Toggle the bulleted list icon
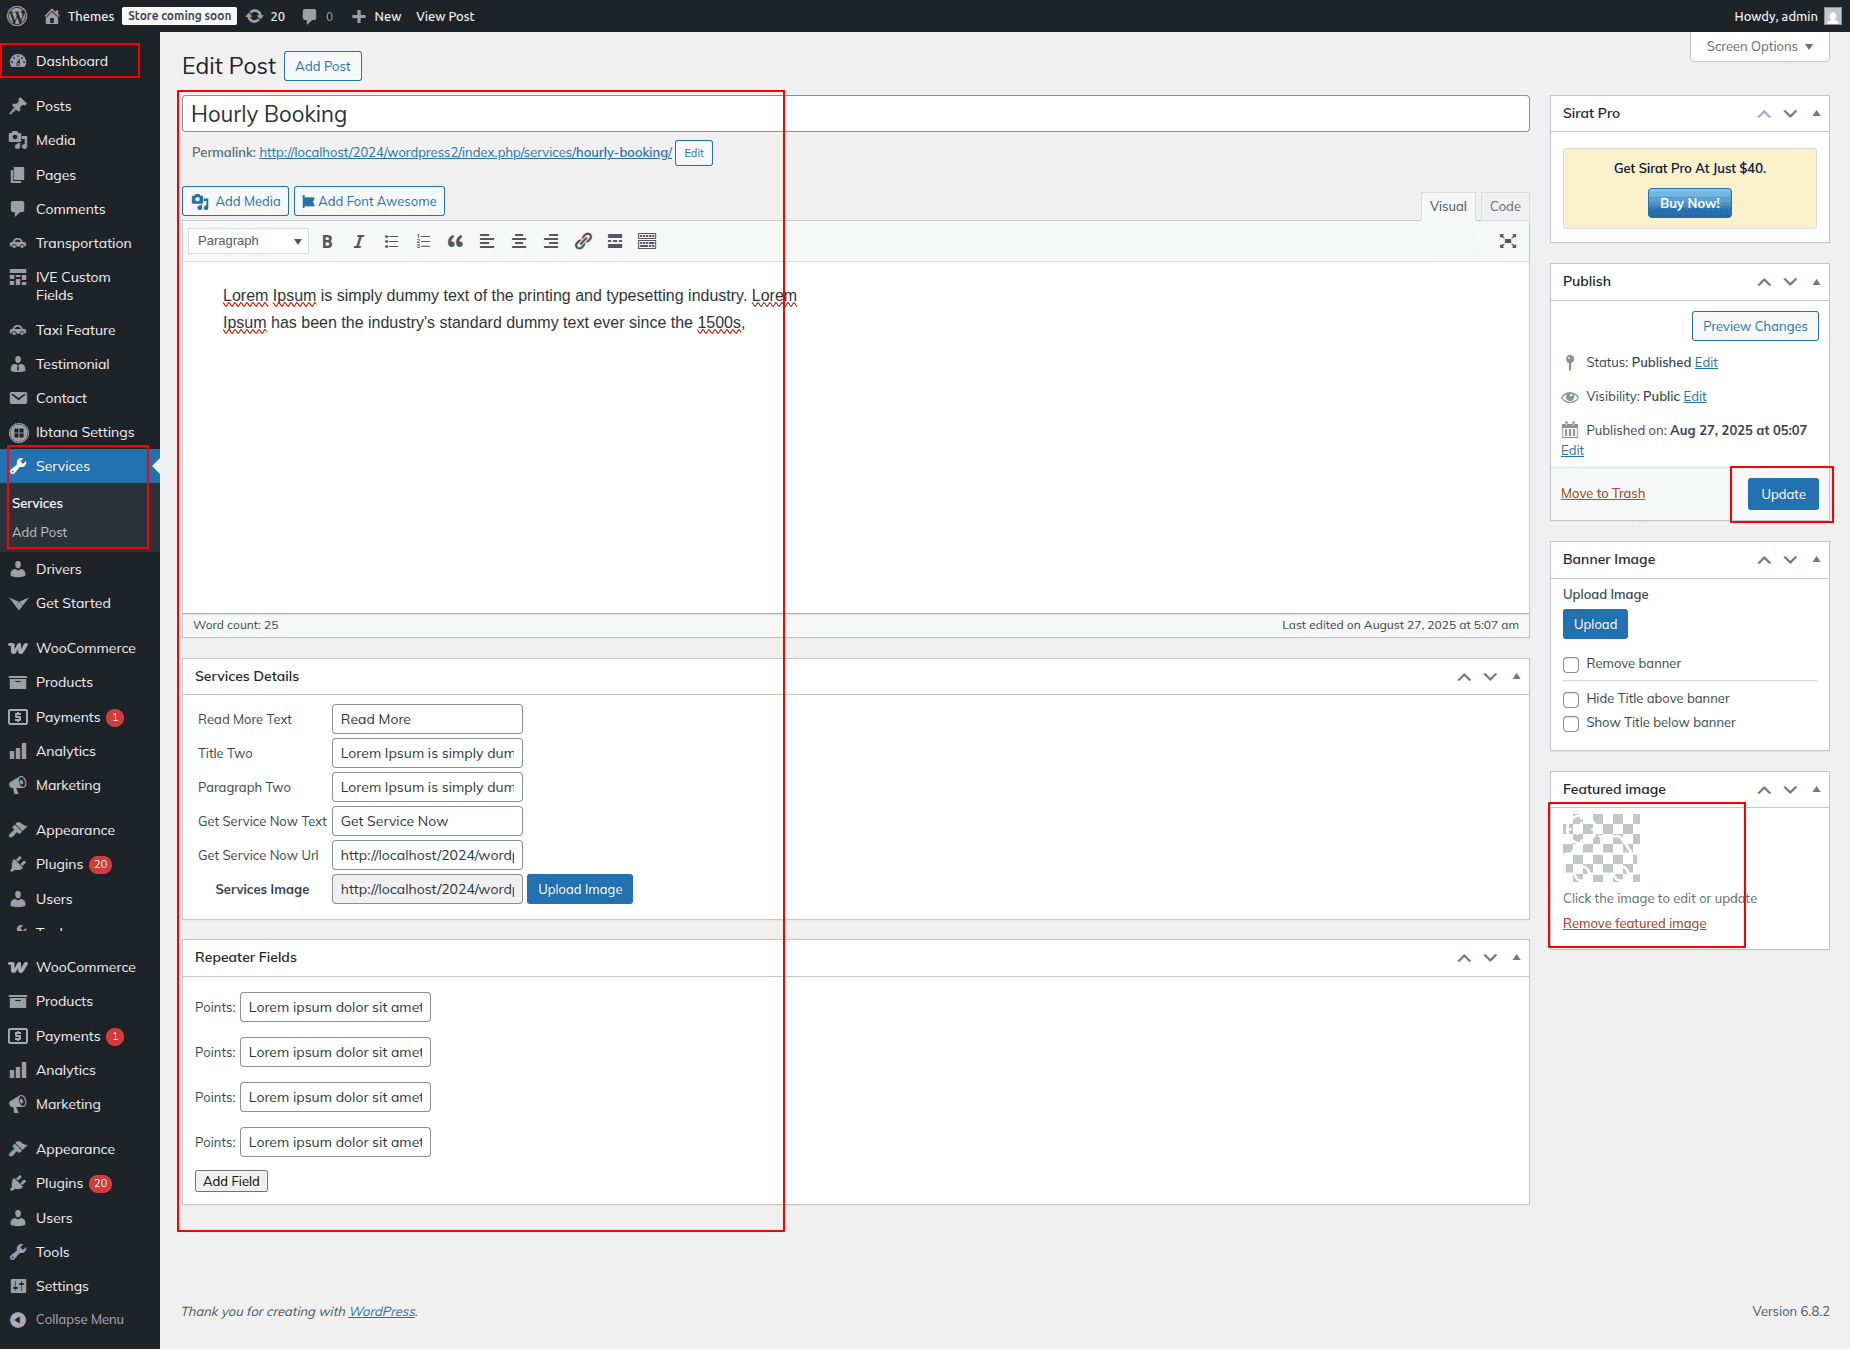The height and width of the screenshot is (1350, 1850). (391, 241)
